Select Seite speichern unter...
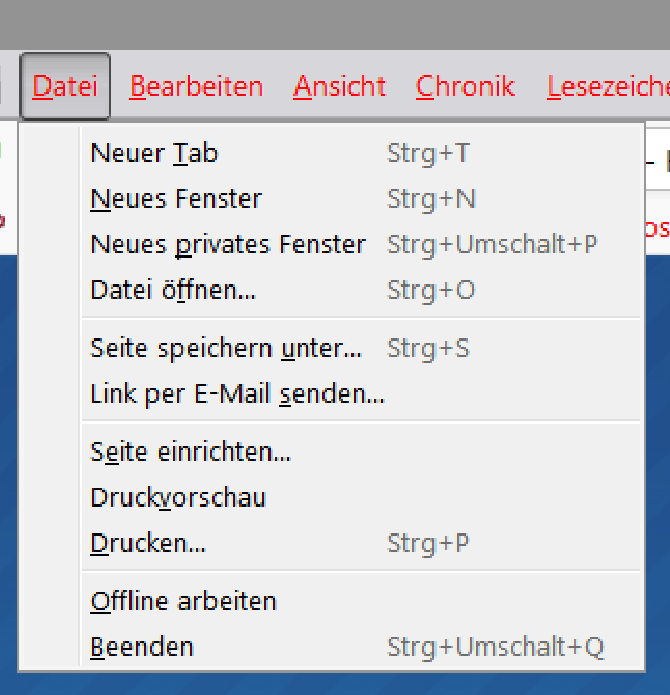This screenshot has height=695, width=670. (x=226, y=349)
